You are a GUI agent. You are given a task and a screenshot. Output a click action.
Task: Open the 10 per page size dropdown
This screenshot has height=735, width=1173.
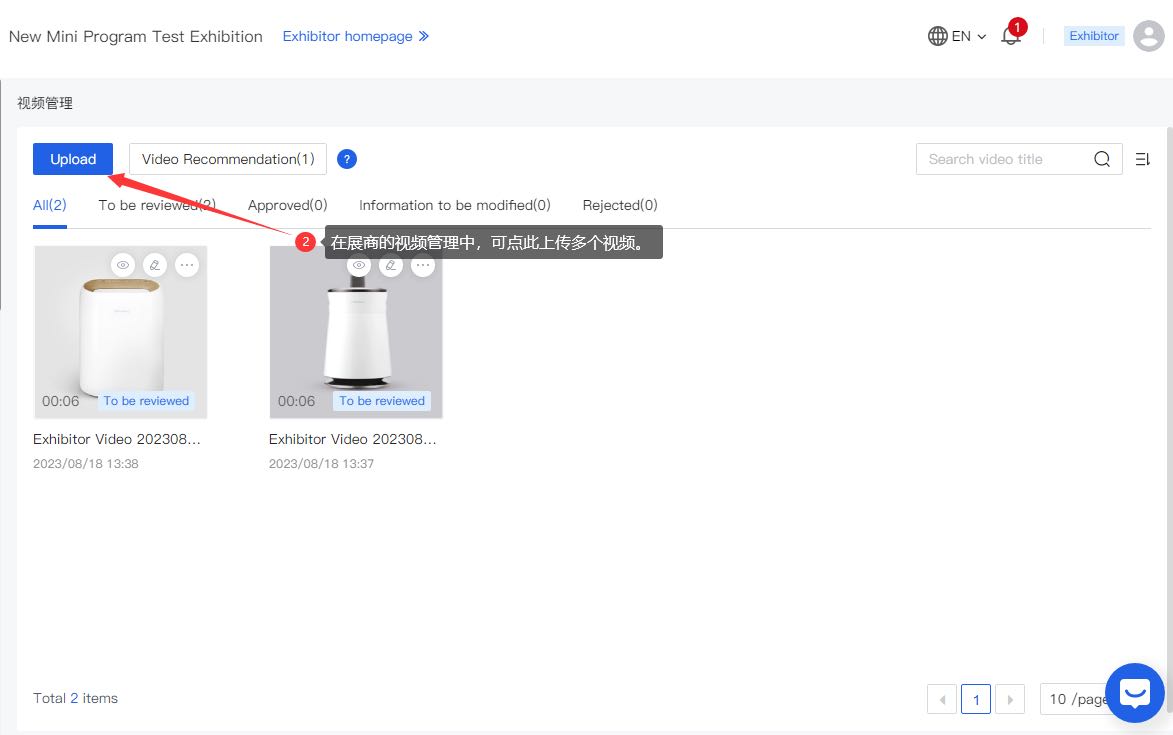tap(1073, 699)
